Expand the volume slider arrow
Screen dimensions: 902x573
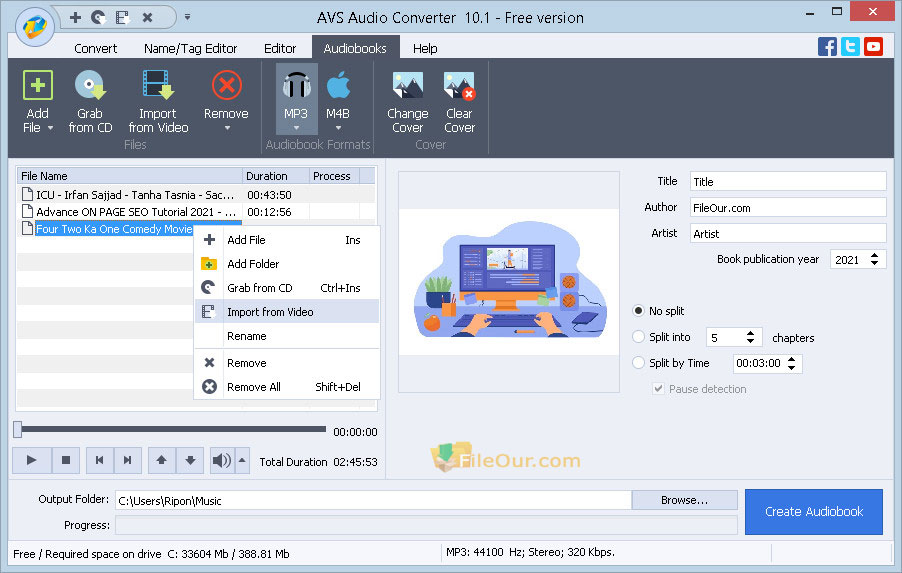[242, 460]
